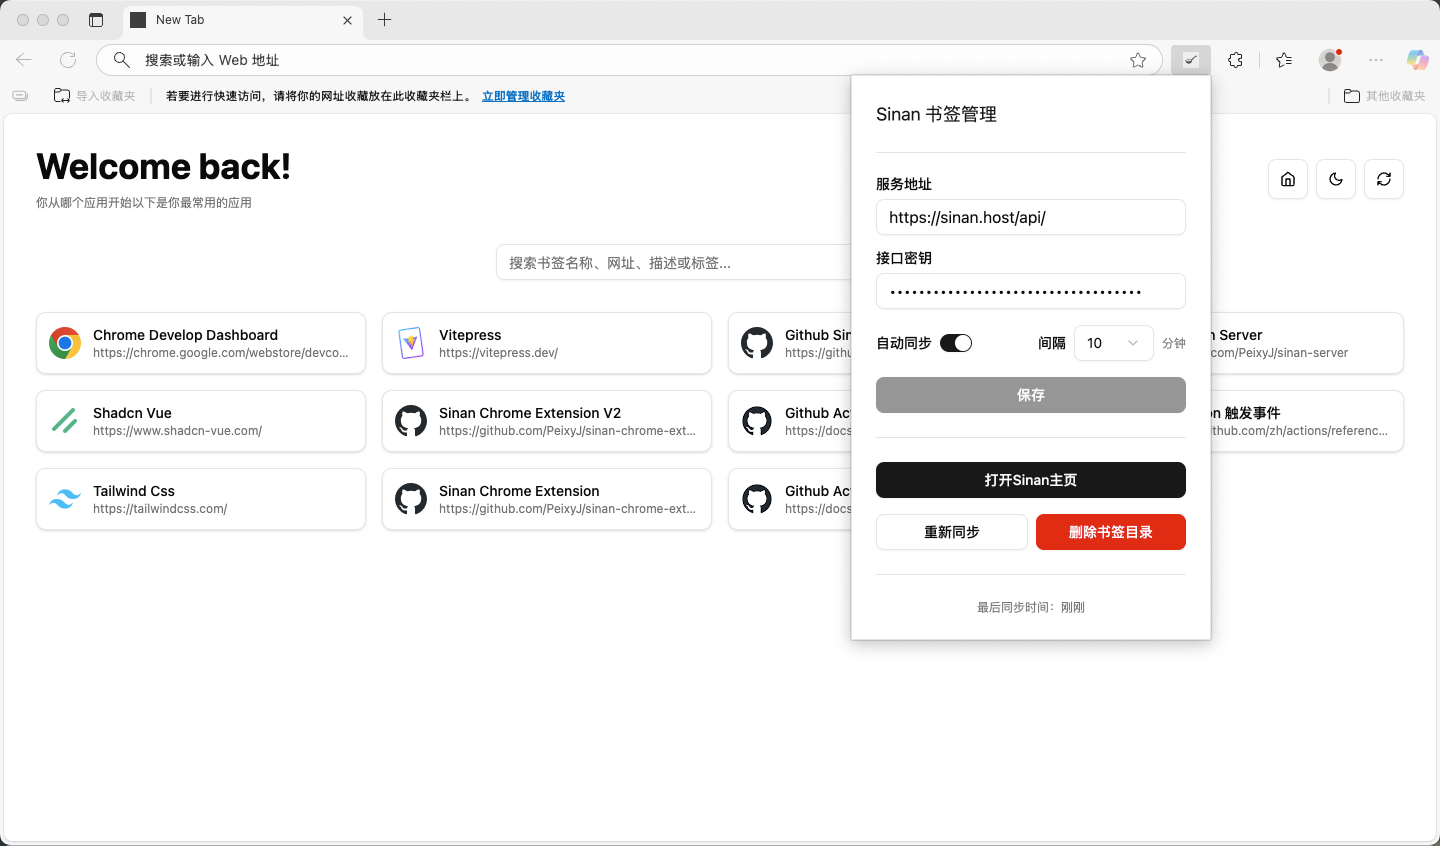Open the Vitepress bookmark title
The image size is (1440, 846).
pyautogui.click(x=470, y=335)
